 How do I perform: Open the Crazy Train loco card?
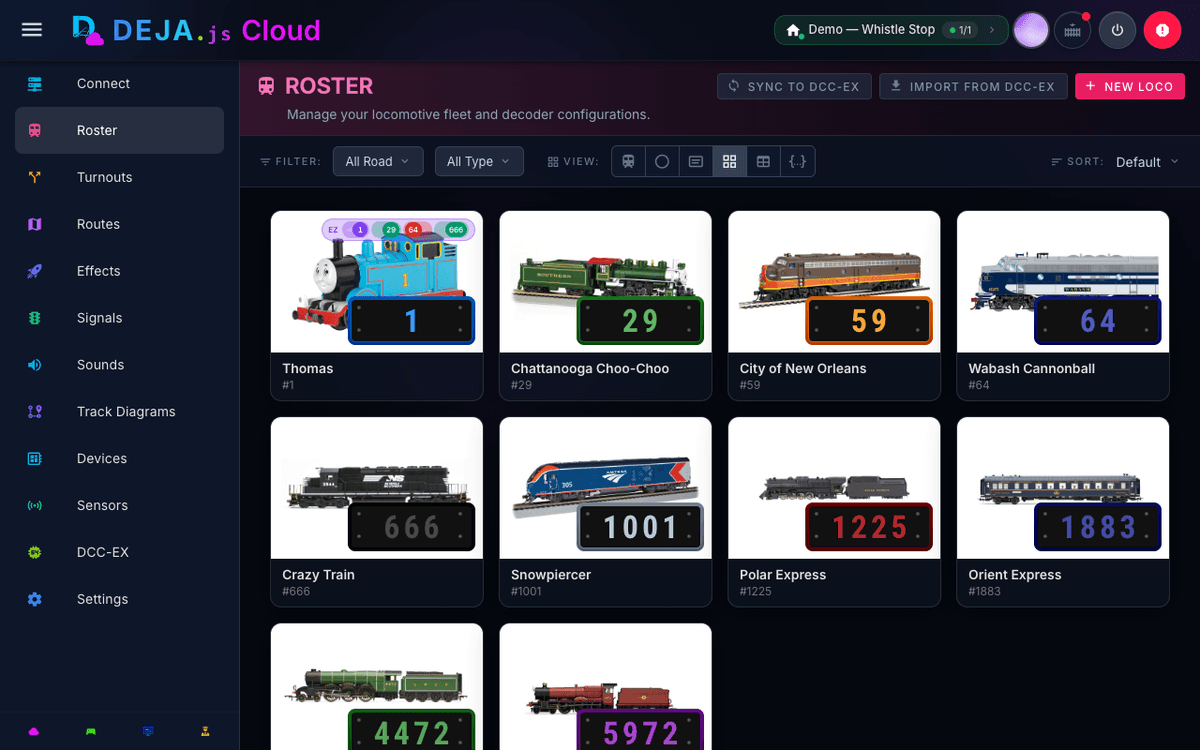[x=377, y=512]
